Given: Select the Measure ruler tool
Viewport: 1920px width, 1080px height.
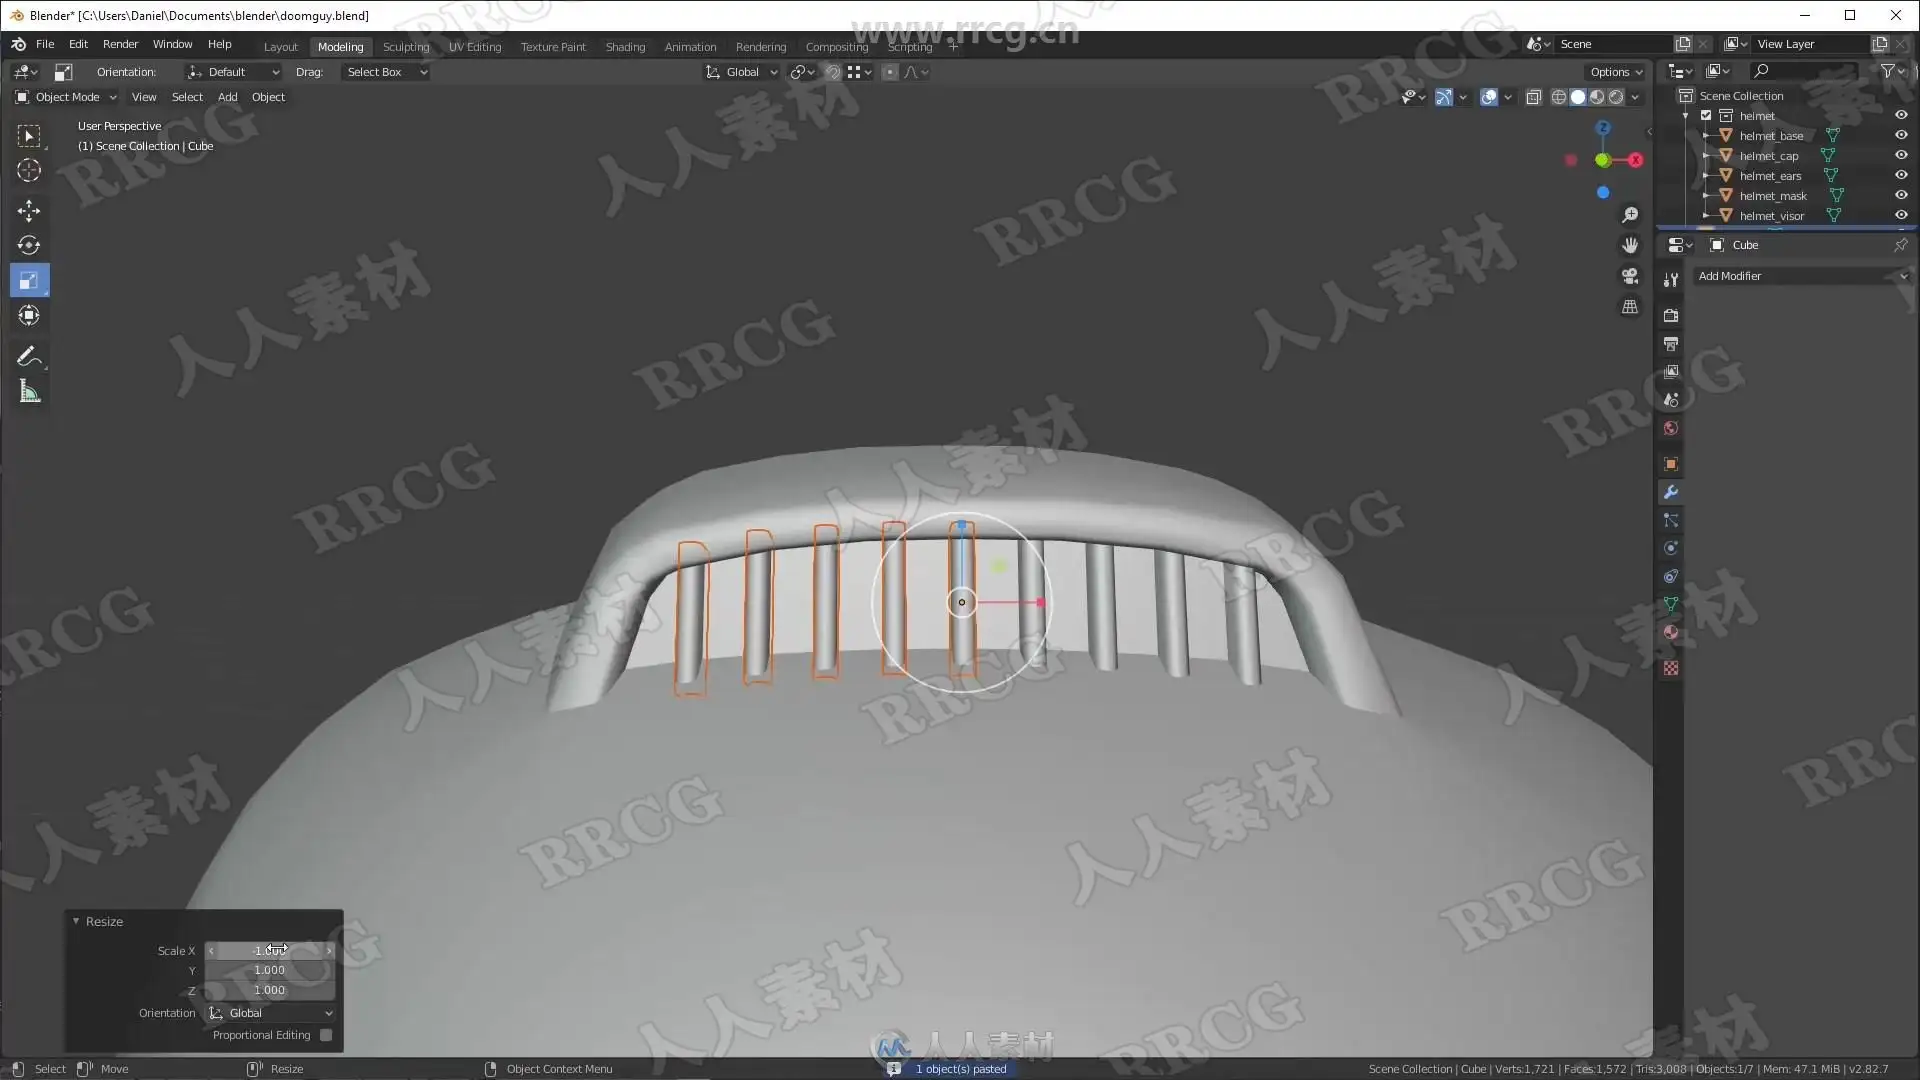Looking at the screenshot, I should (29, 392).
